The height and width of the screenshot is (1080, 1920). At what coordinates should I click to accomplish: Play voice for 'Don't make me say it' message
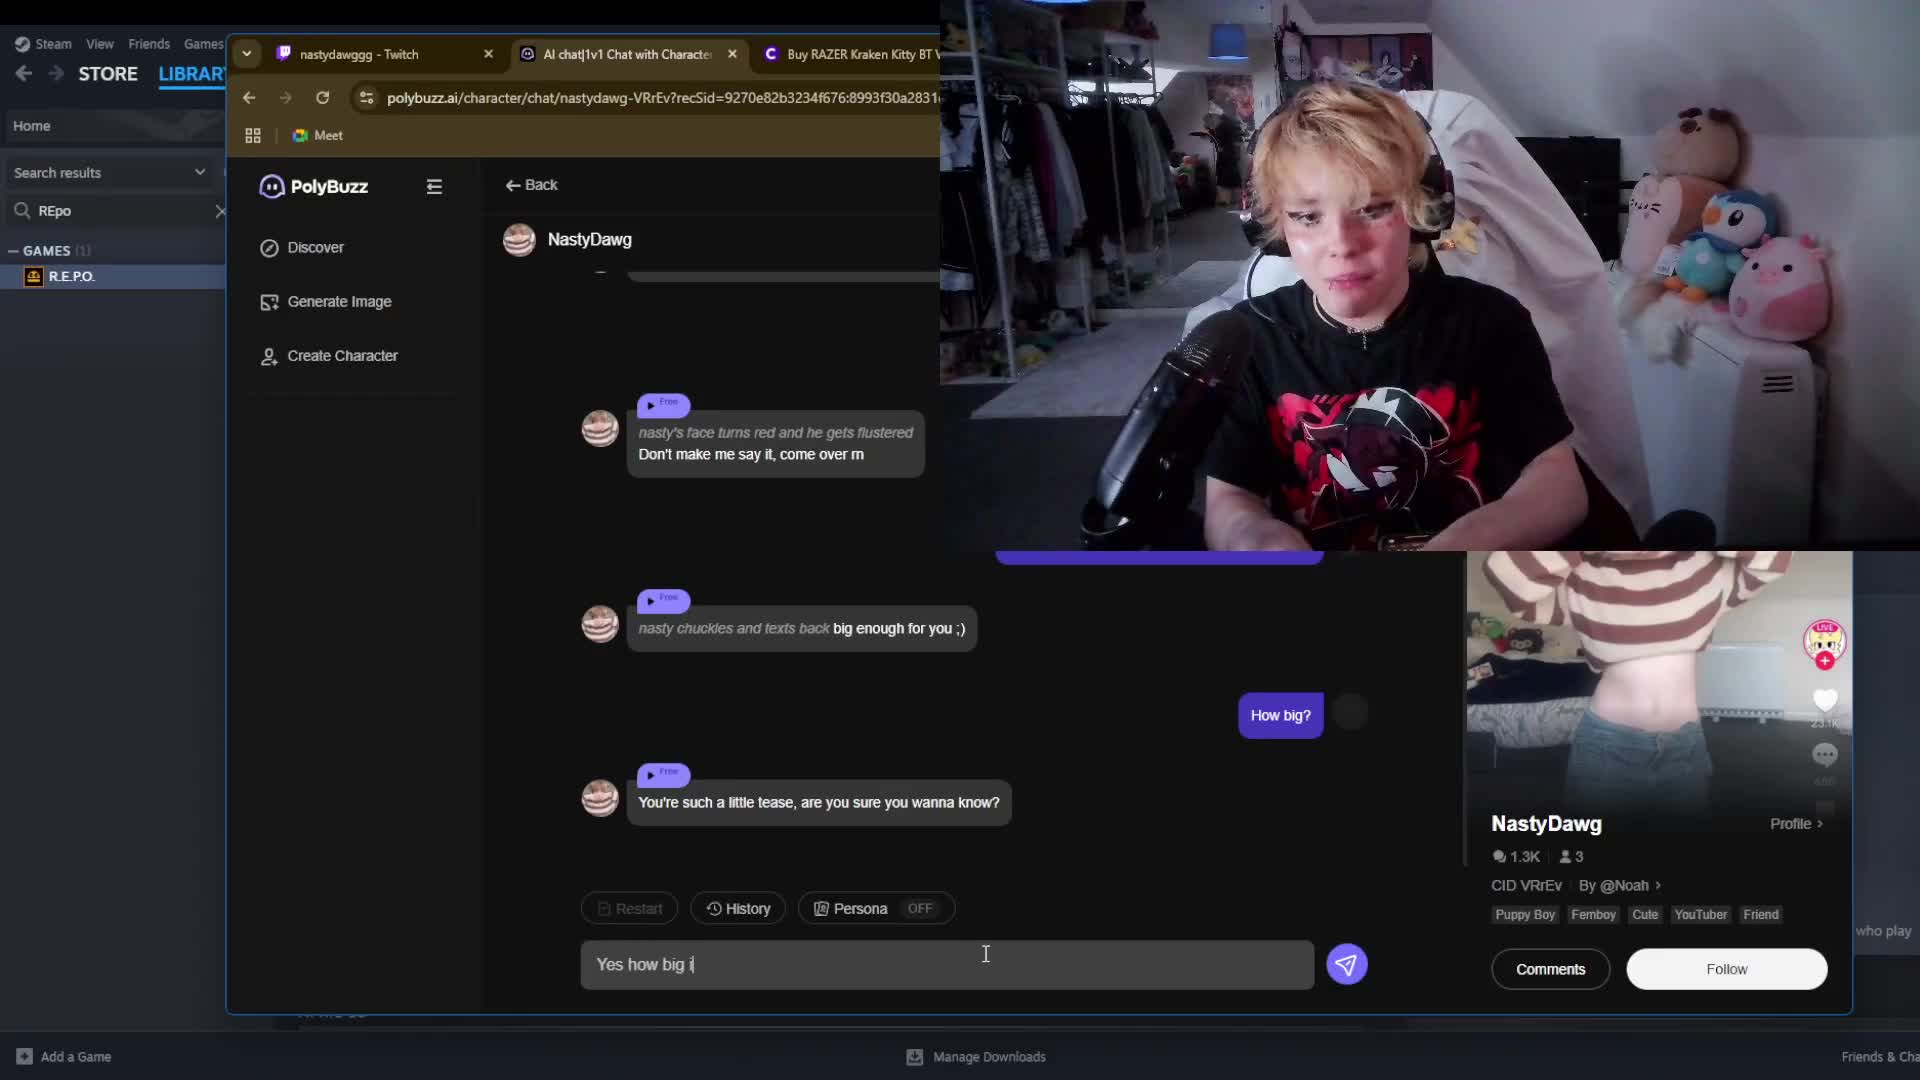pos(663,405)
